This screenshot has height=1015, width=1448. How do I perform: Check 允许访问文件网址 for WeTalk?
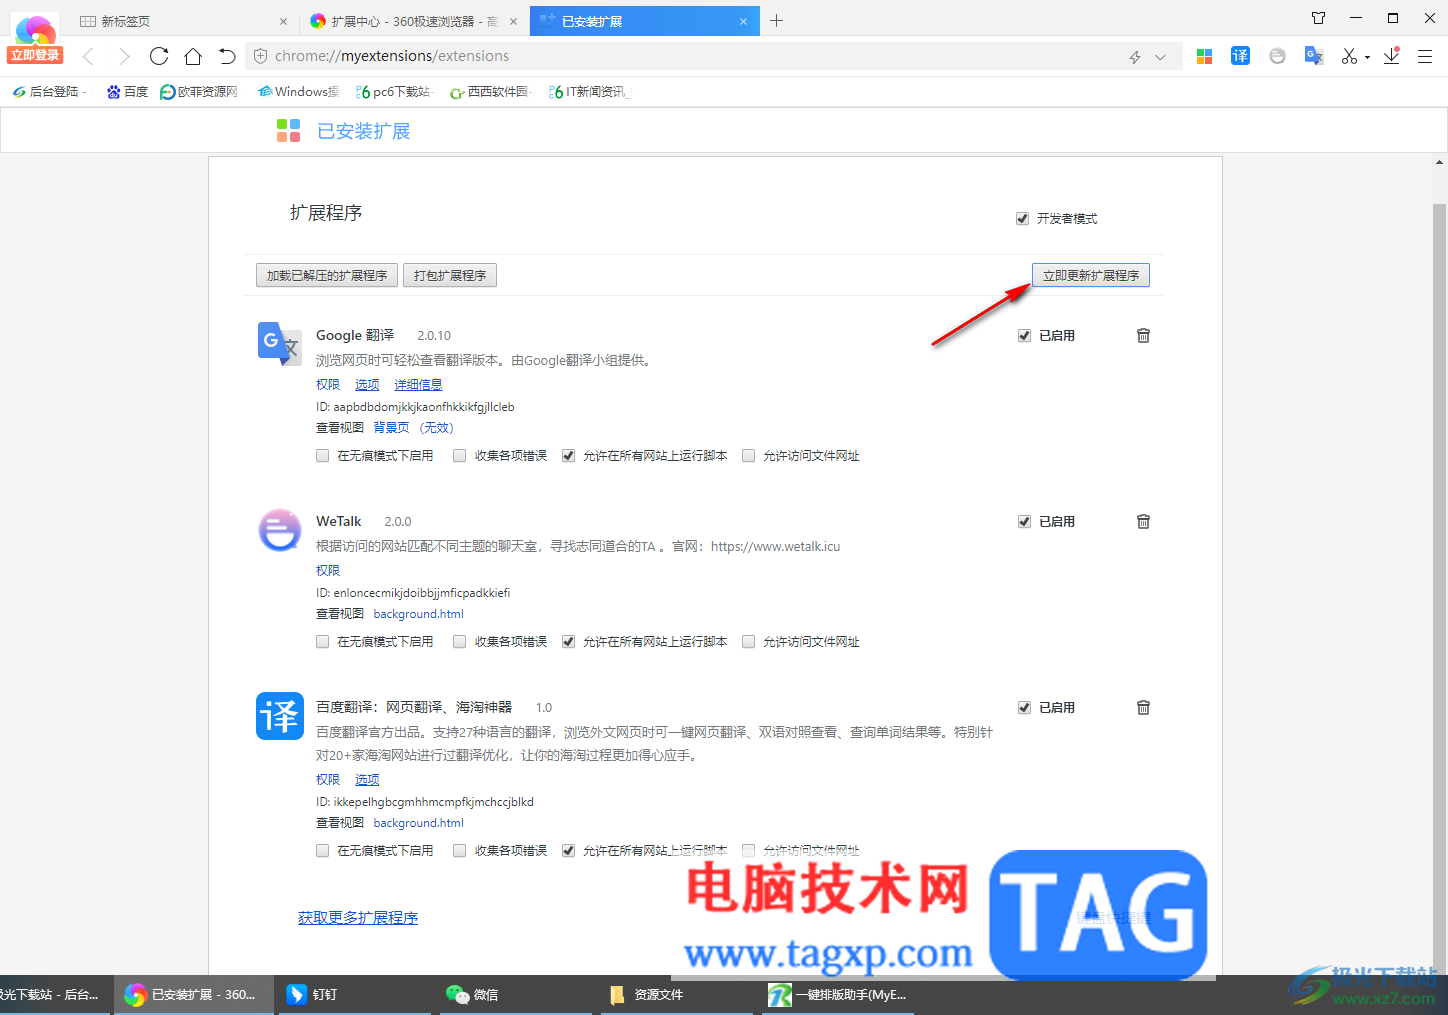(x=748, y=642)
